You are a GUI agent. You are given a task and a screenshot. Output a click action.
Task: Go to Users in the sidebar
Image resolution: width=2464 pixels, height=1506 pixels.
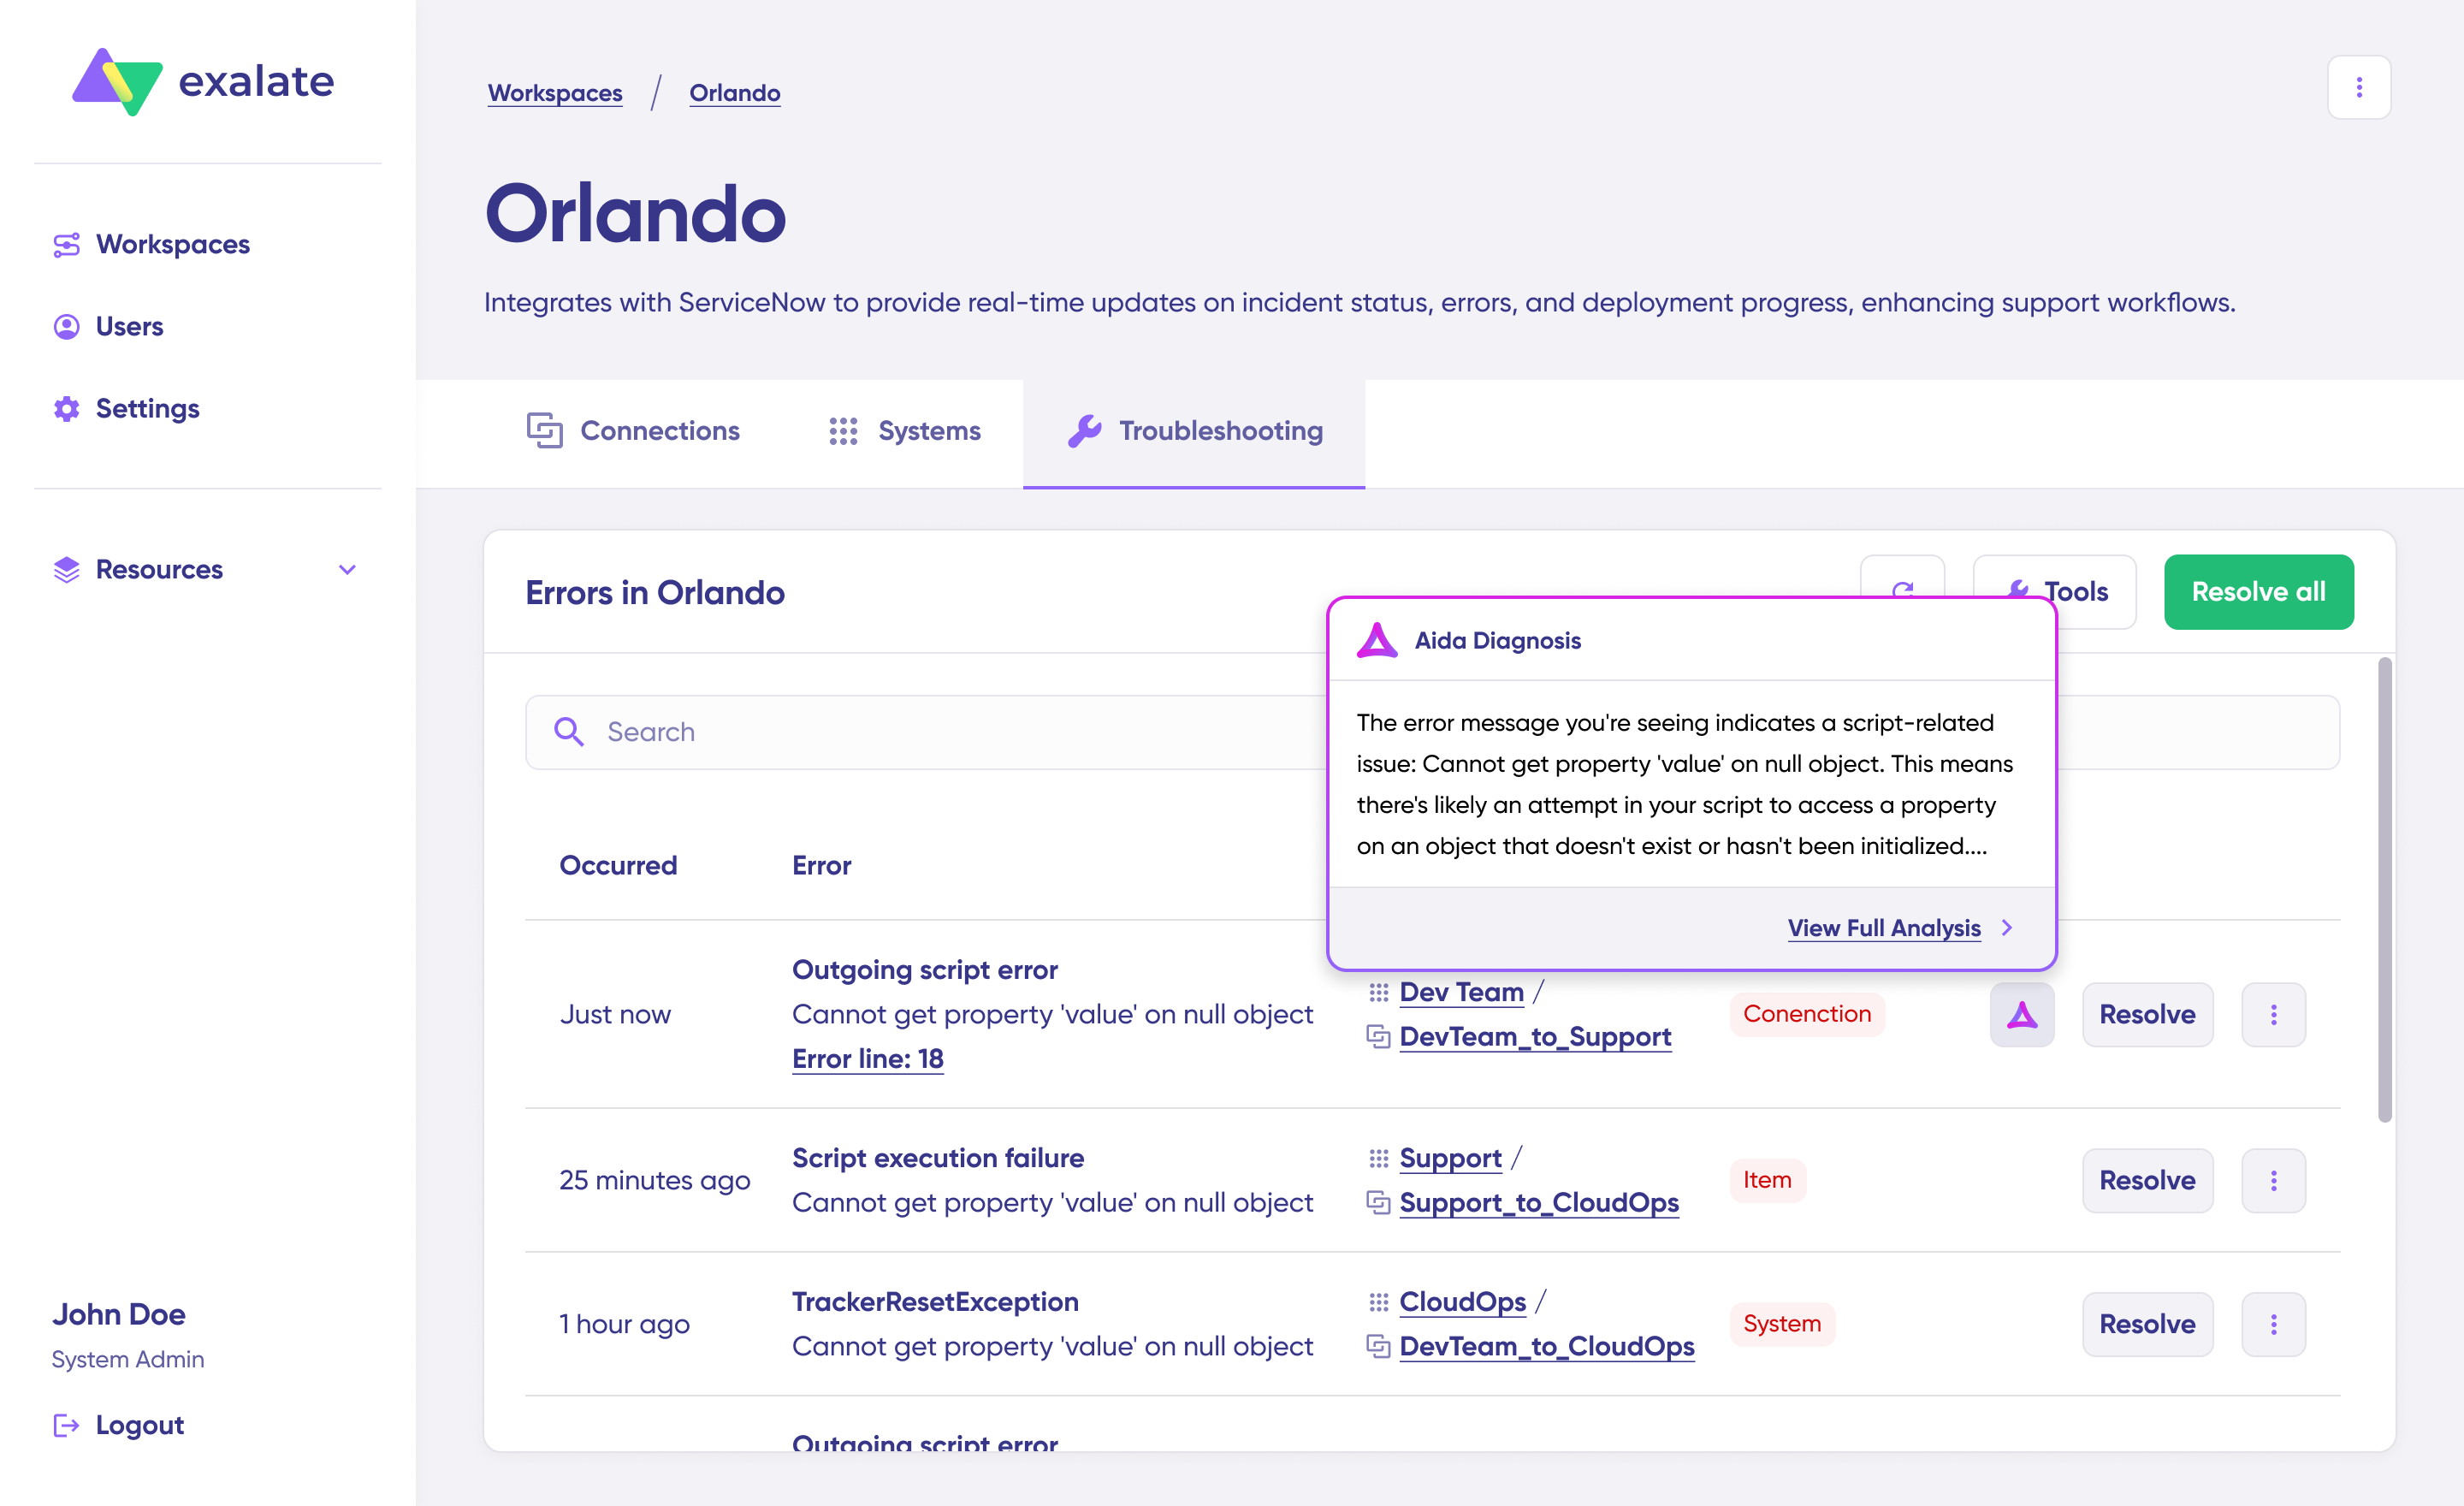[x=129, y=326]
